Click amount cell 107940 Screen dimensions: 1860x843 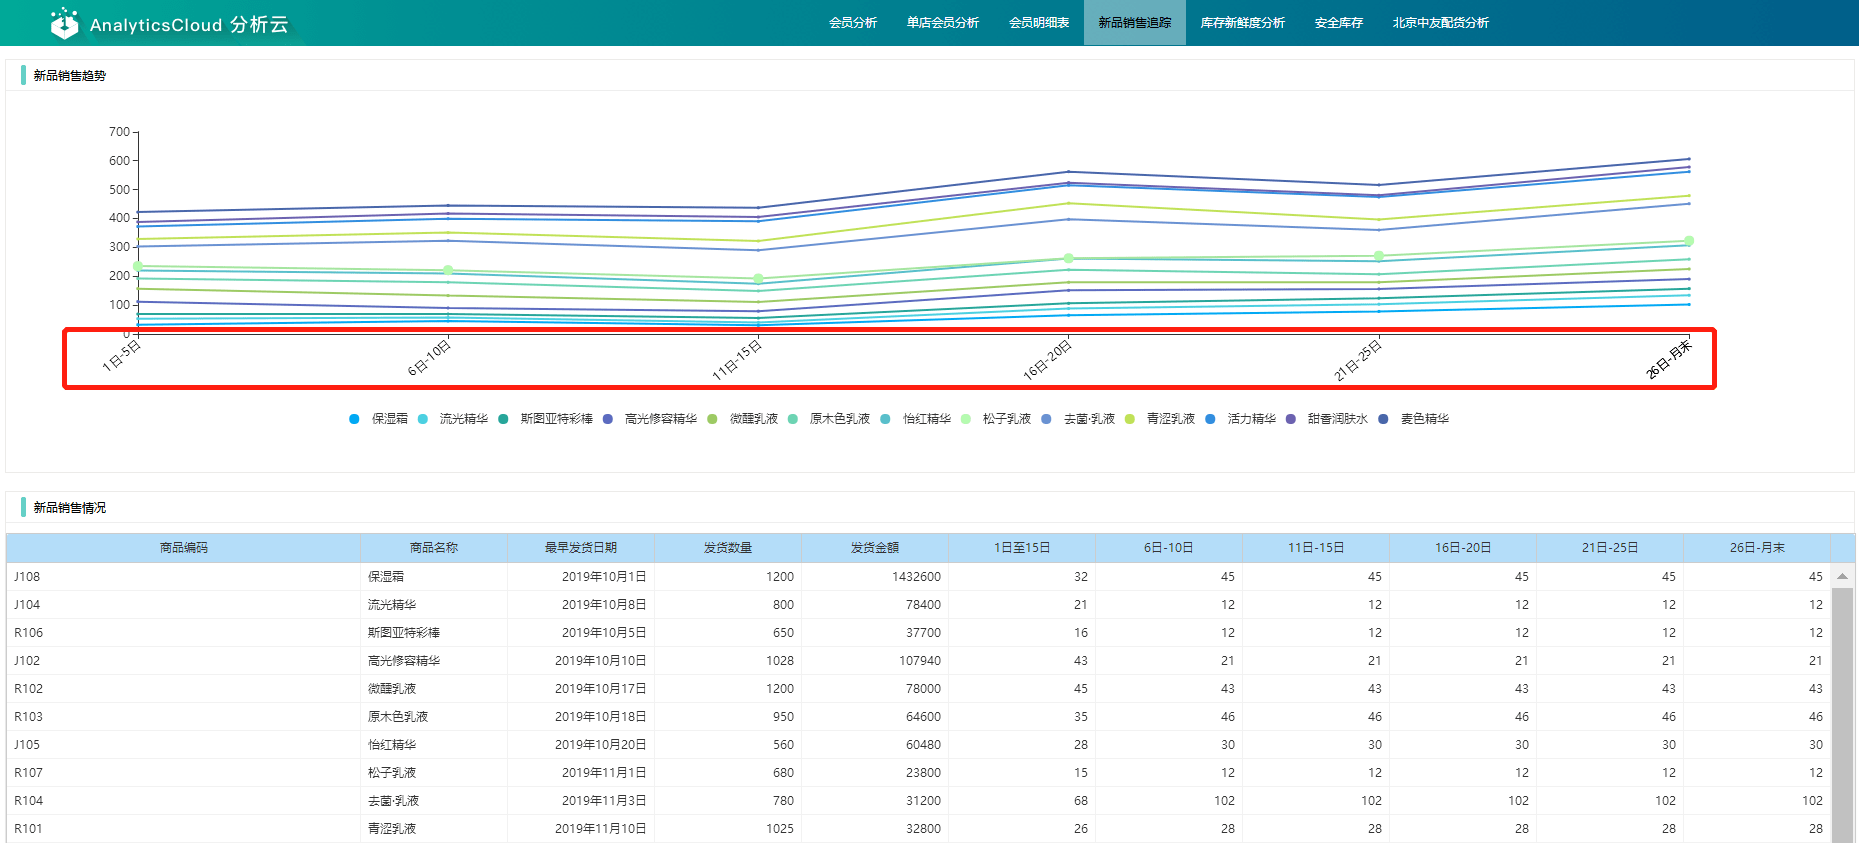pyautogui.click(x=875, y=661)
